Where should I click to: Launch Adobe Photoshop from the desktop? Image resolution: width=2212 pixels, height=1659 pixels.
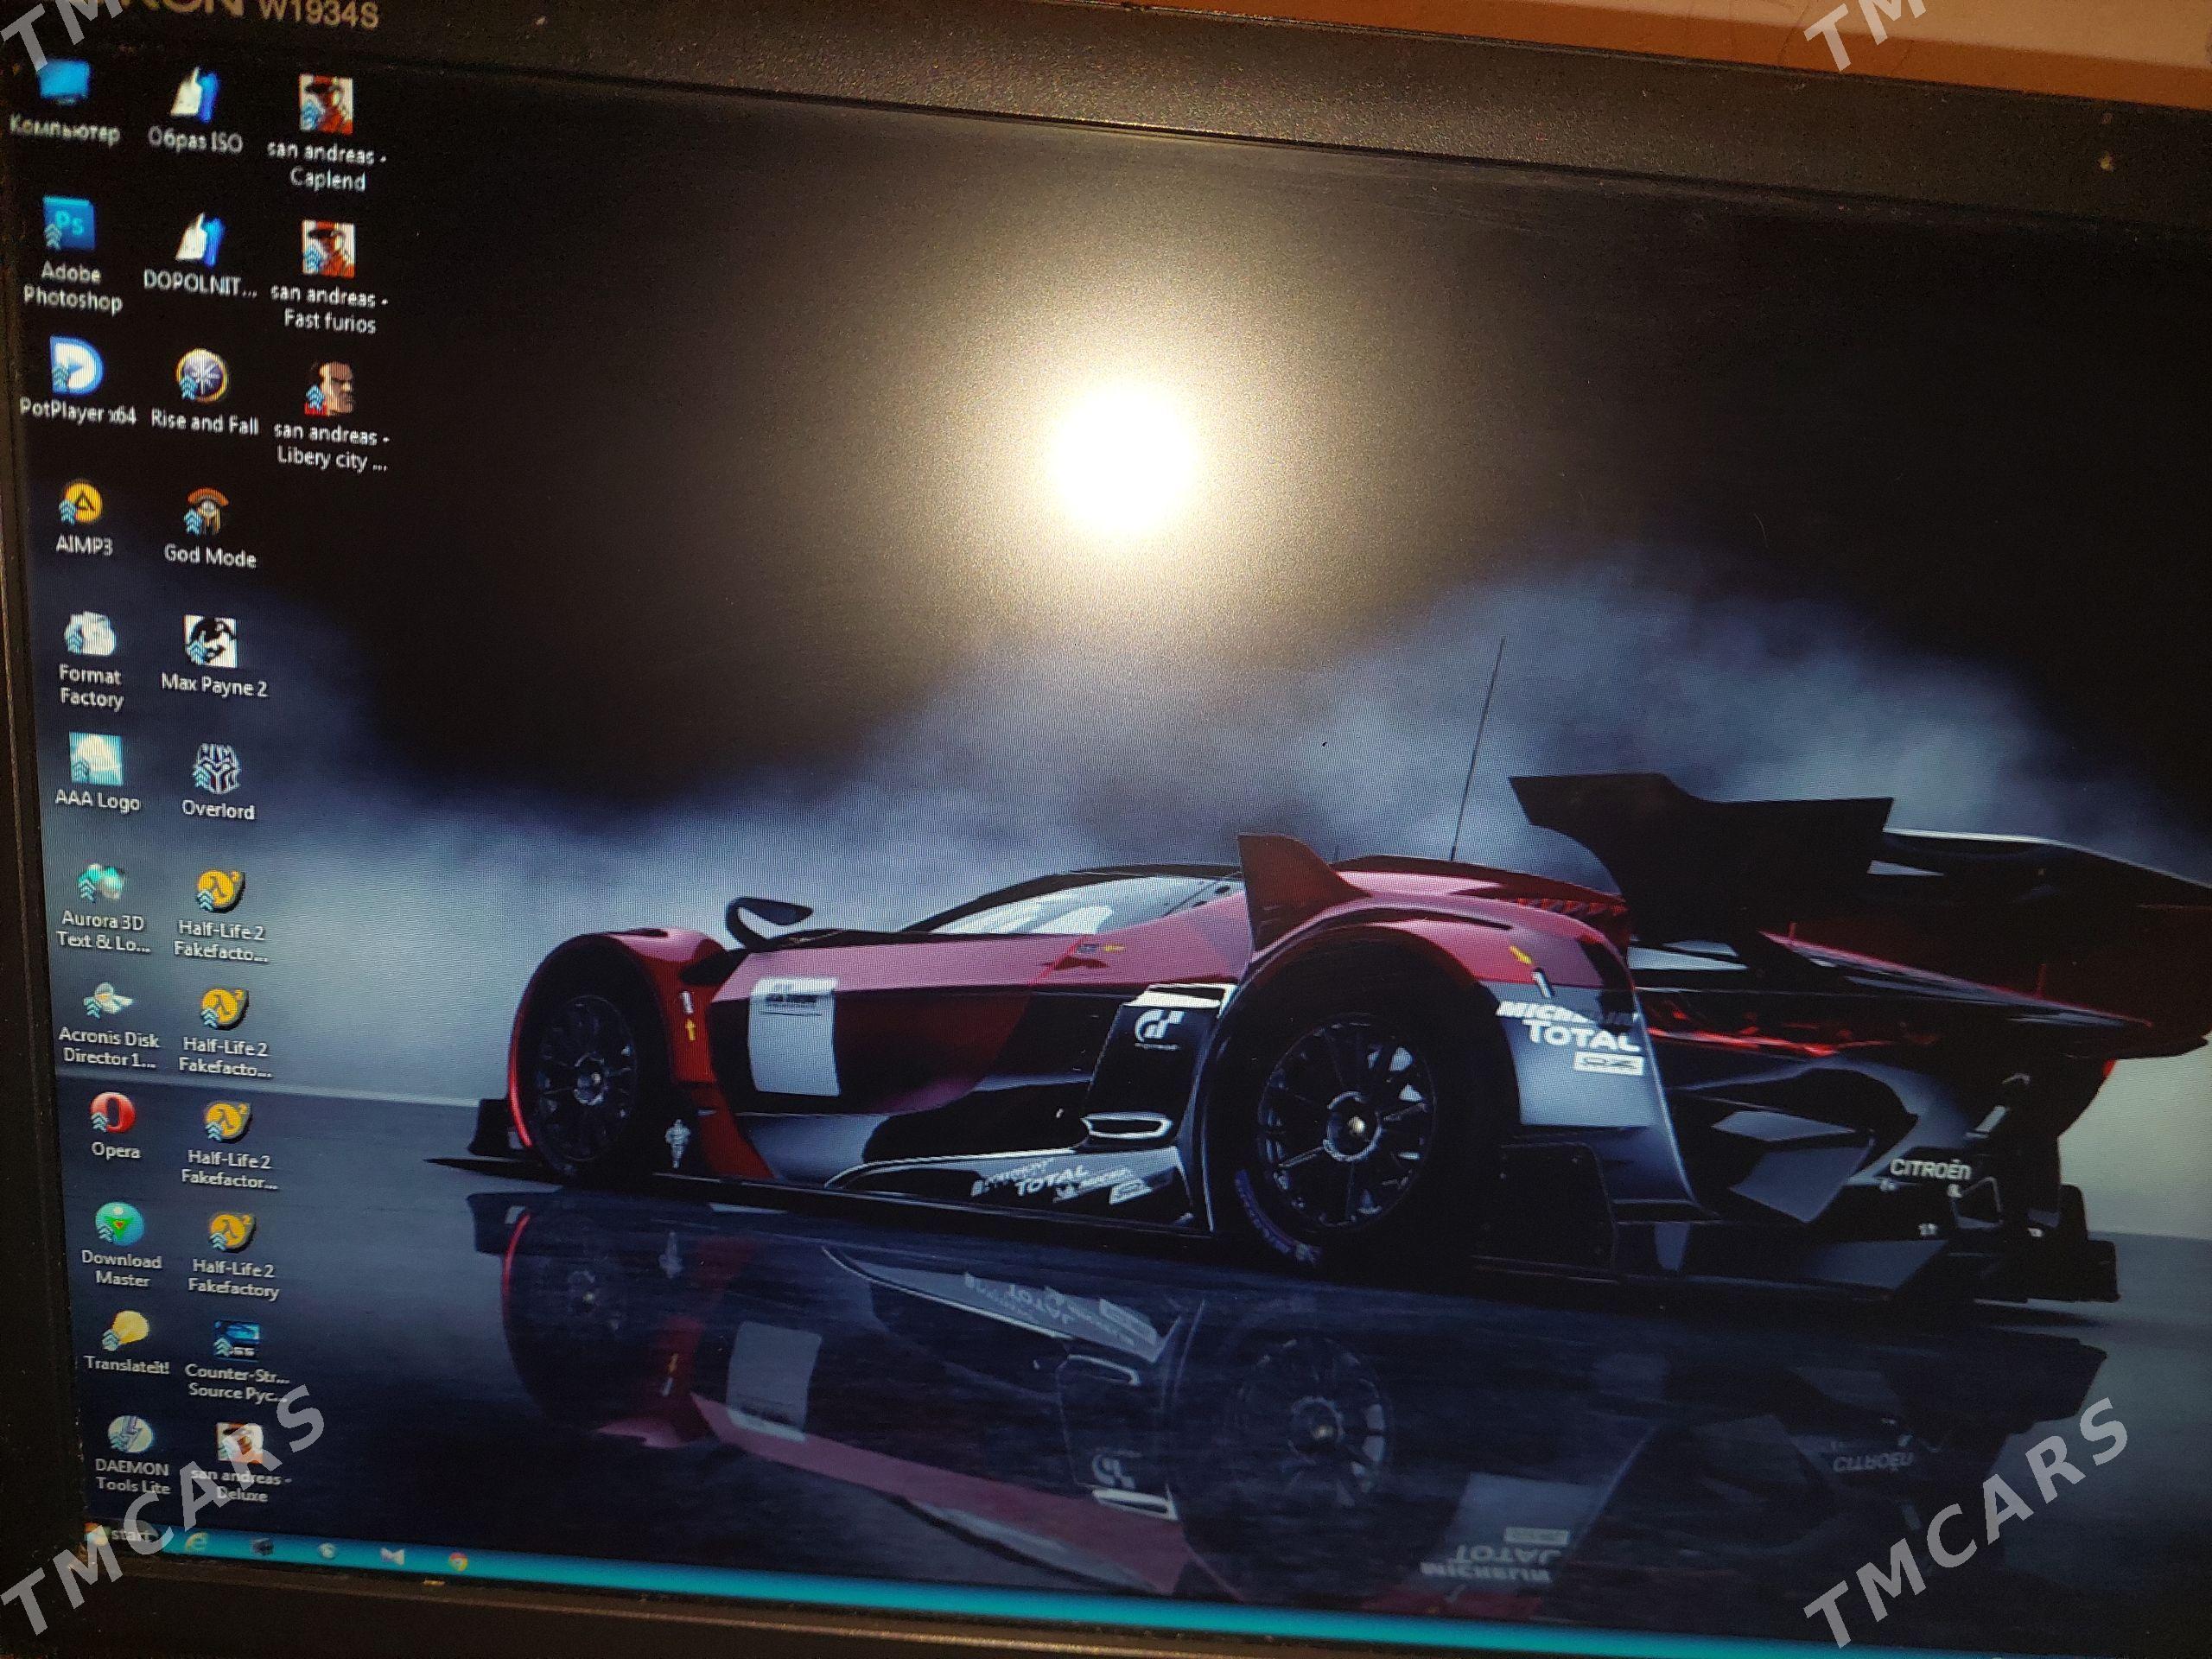70,255
